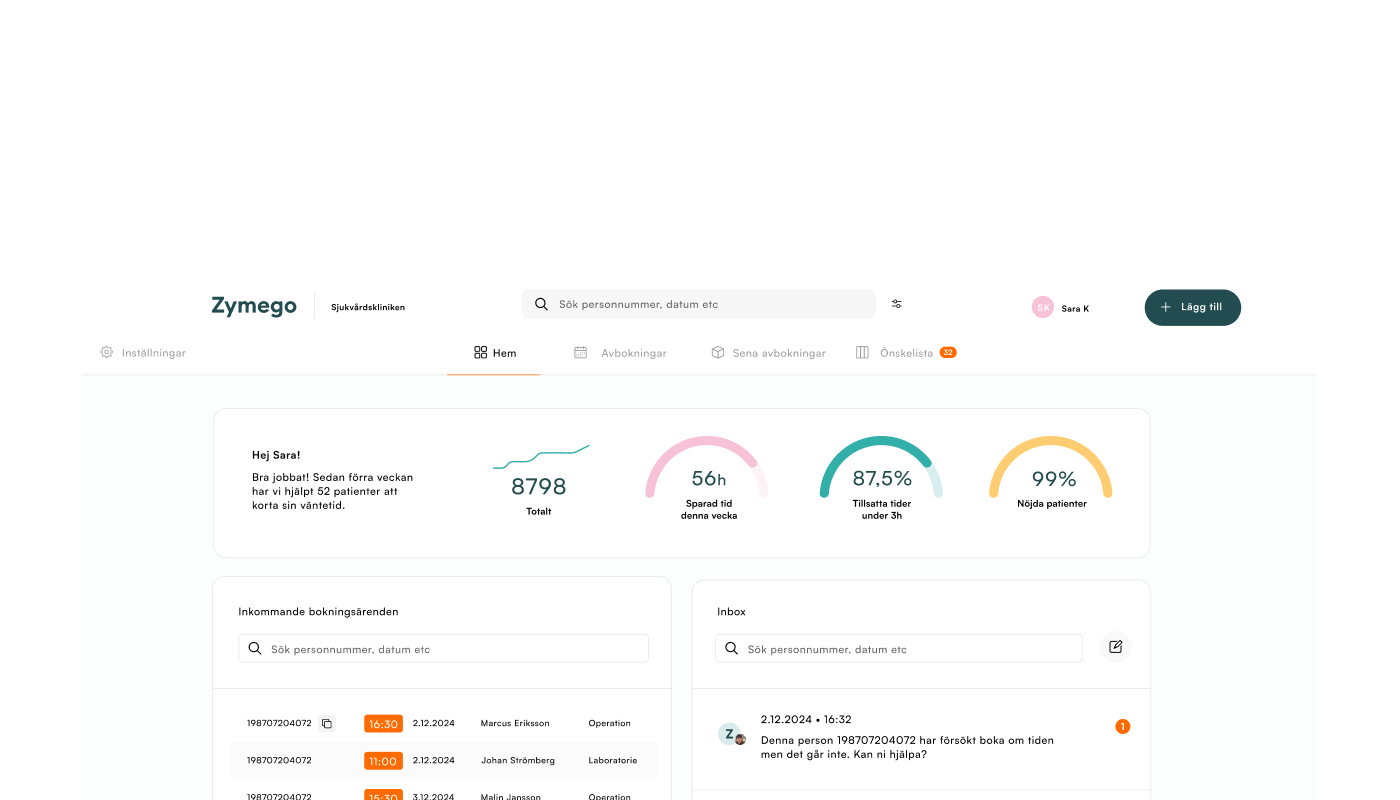Viewport: 1400px width, 800px height.
Task: Click the Sjukvårdskliniken clinic label
Action: pyautogui.click(x=368, y=307)
